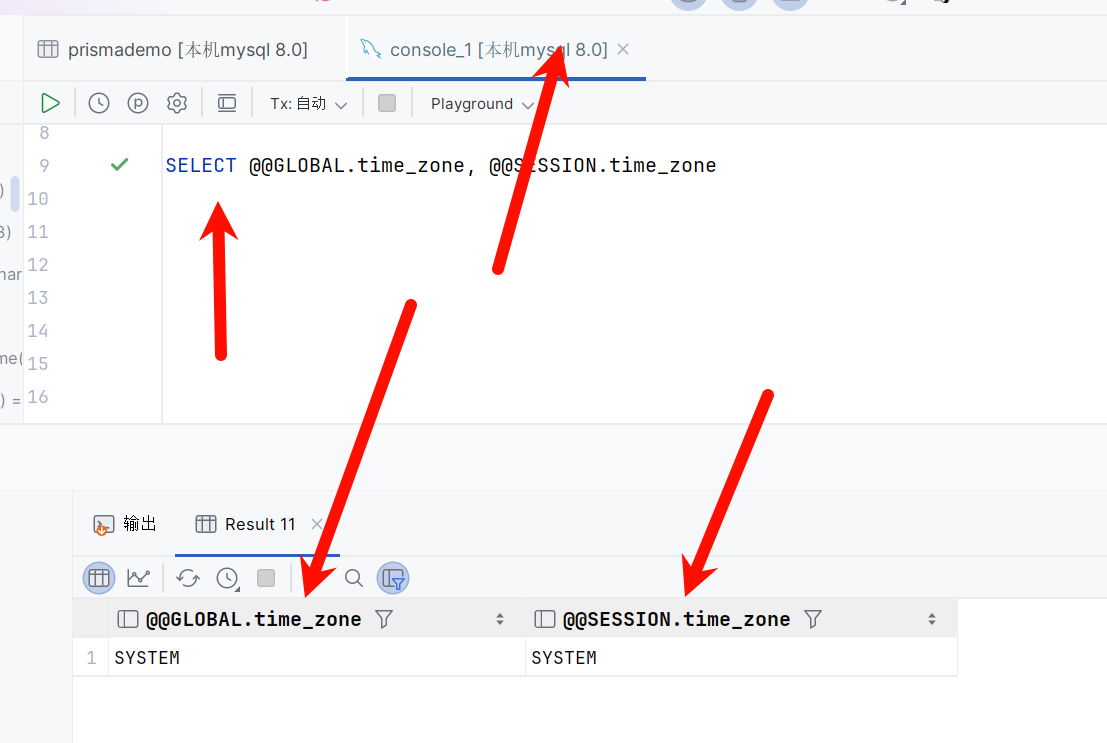Run the query with the green Execute button
The width and height of the screenshot is (1107, 743).
tap(50, 103)
